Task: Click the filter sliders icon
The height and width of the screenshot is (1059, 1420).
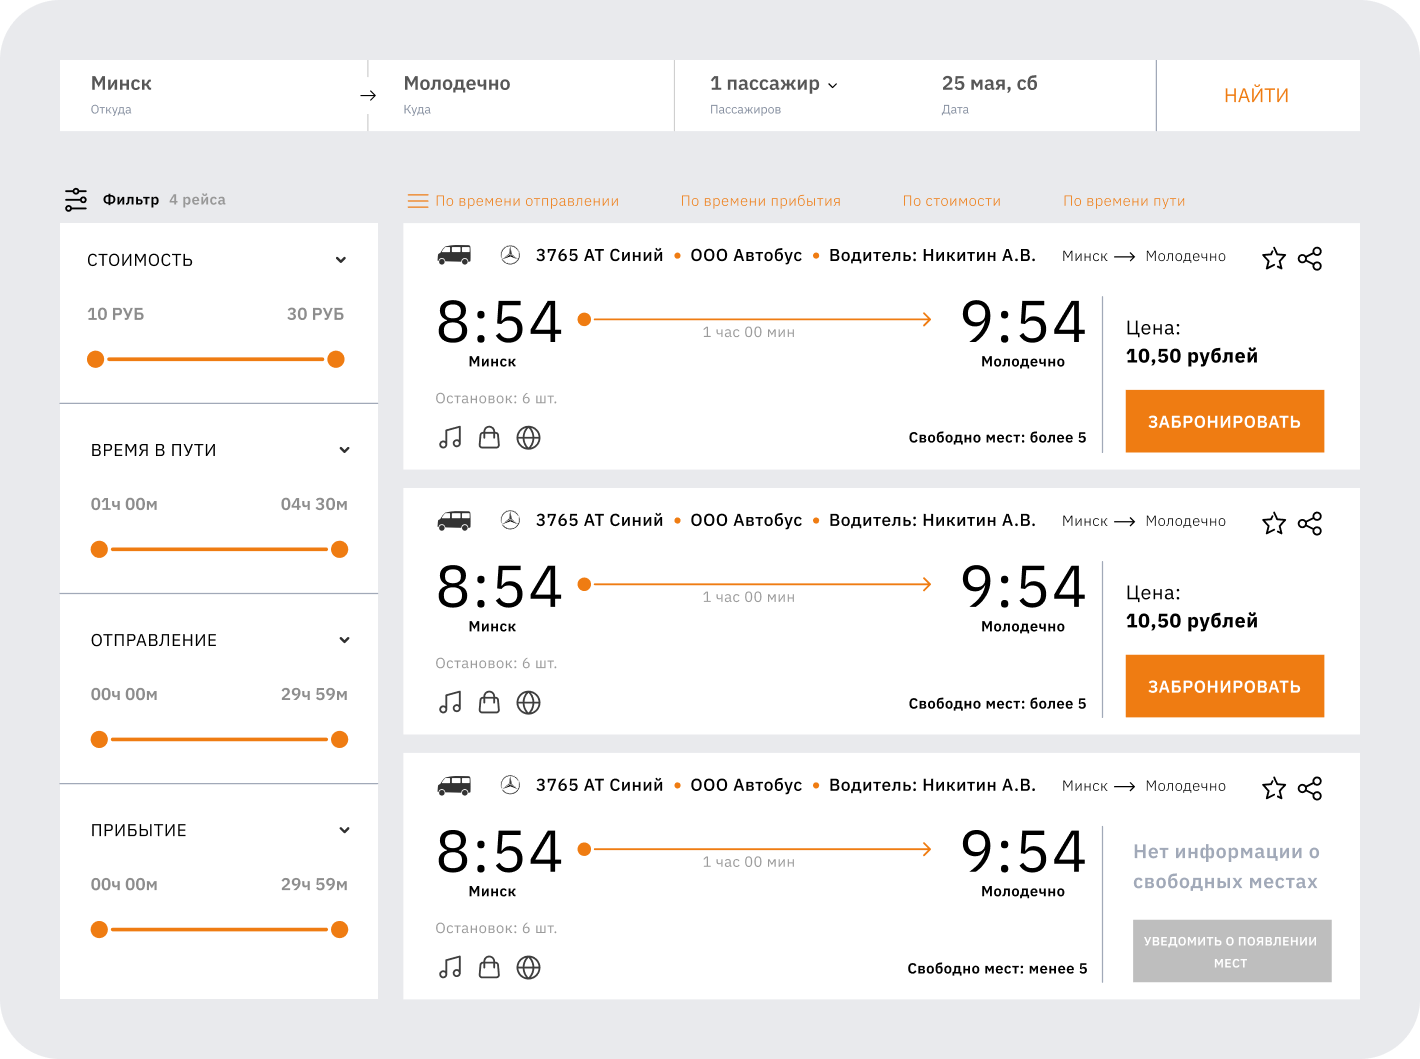Action: [x=76, y=200]
